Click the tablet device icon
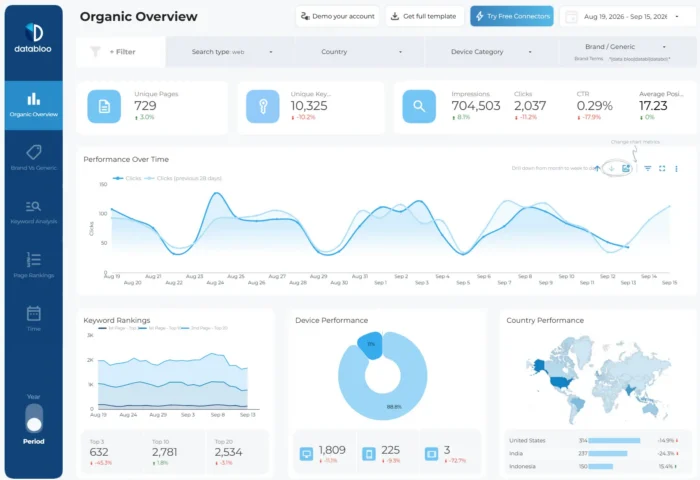The width and height of the screenshot is (700, 480). (x=431, y=454)
